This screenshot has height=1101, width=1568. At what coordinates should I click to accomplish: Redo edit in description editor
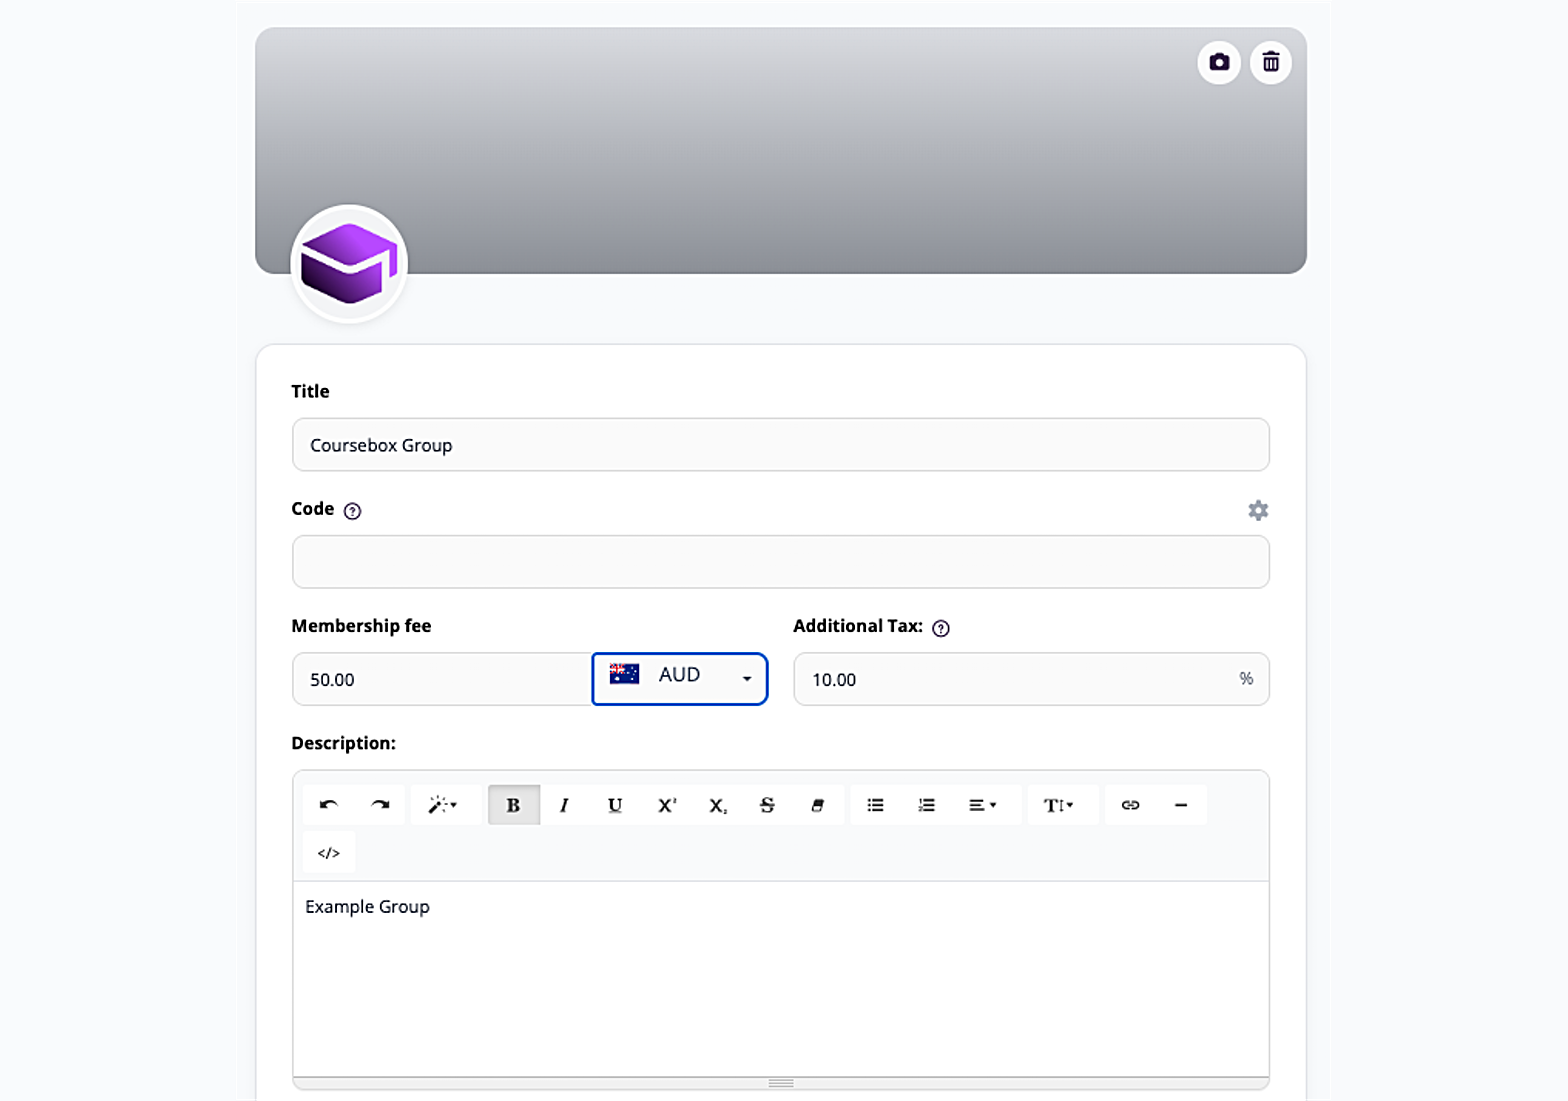pyautogui.click(x=380, y=805)
